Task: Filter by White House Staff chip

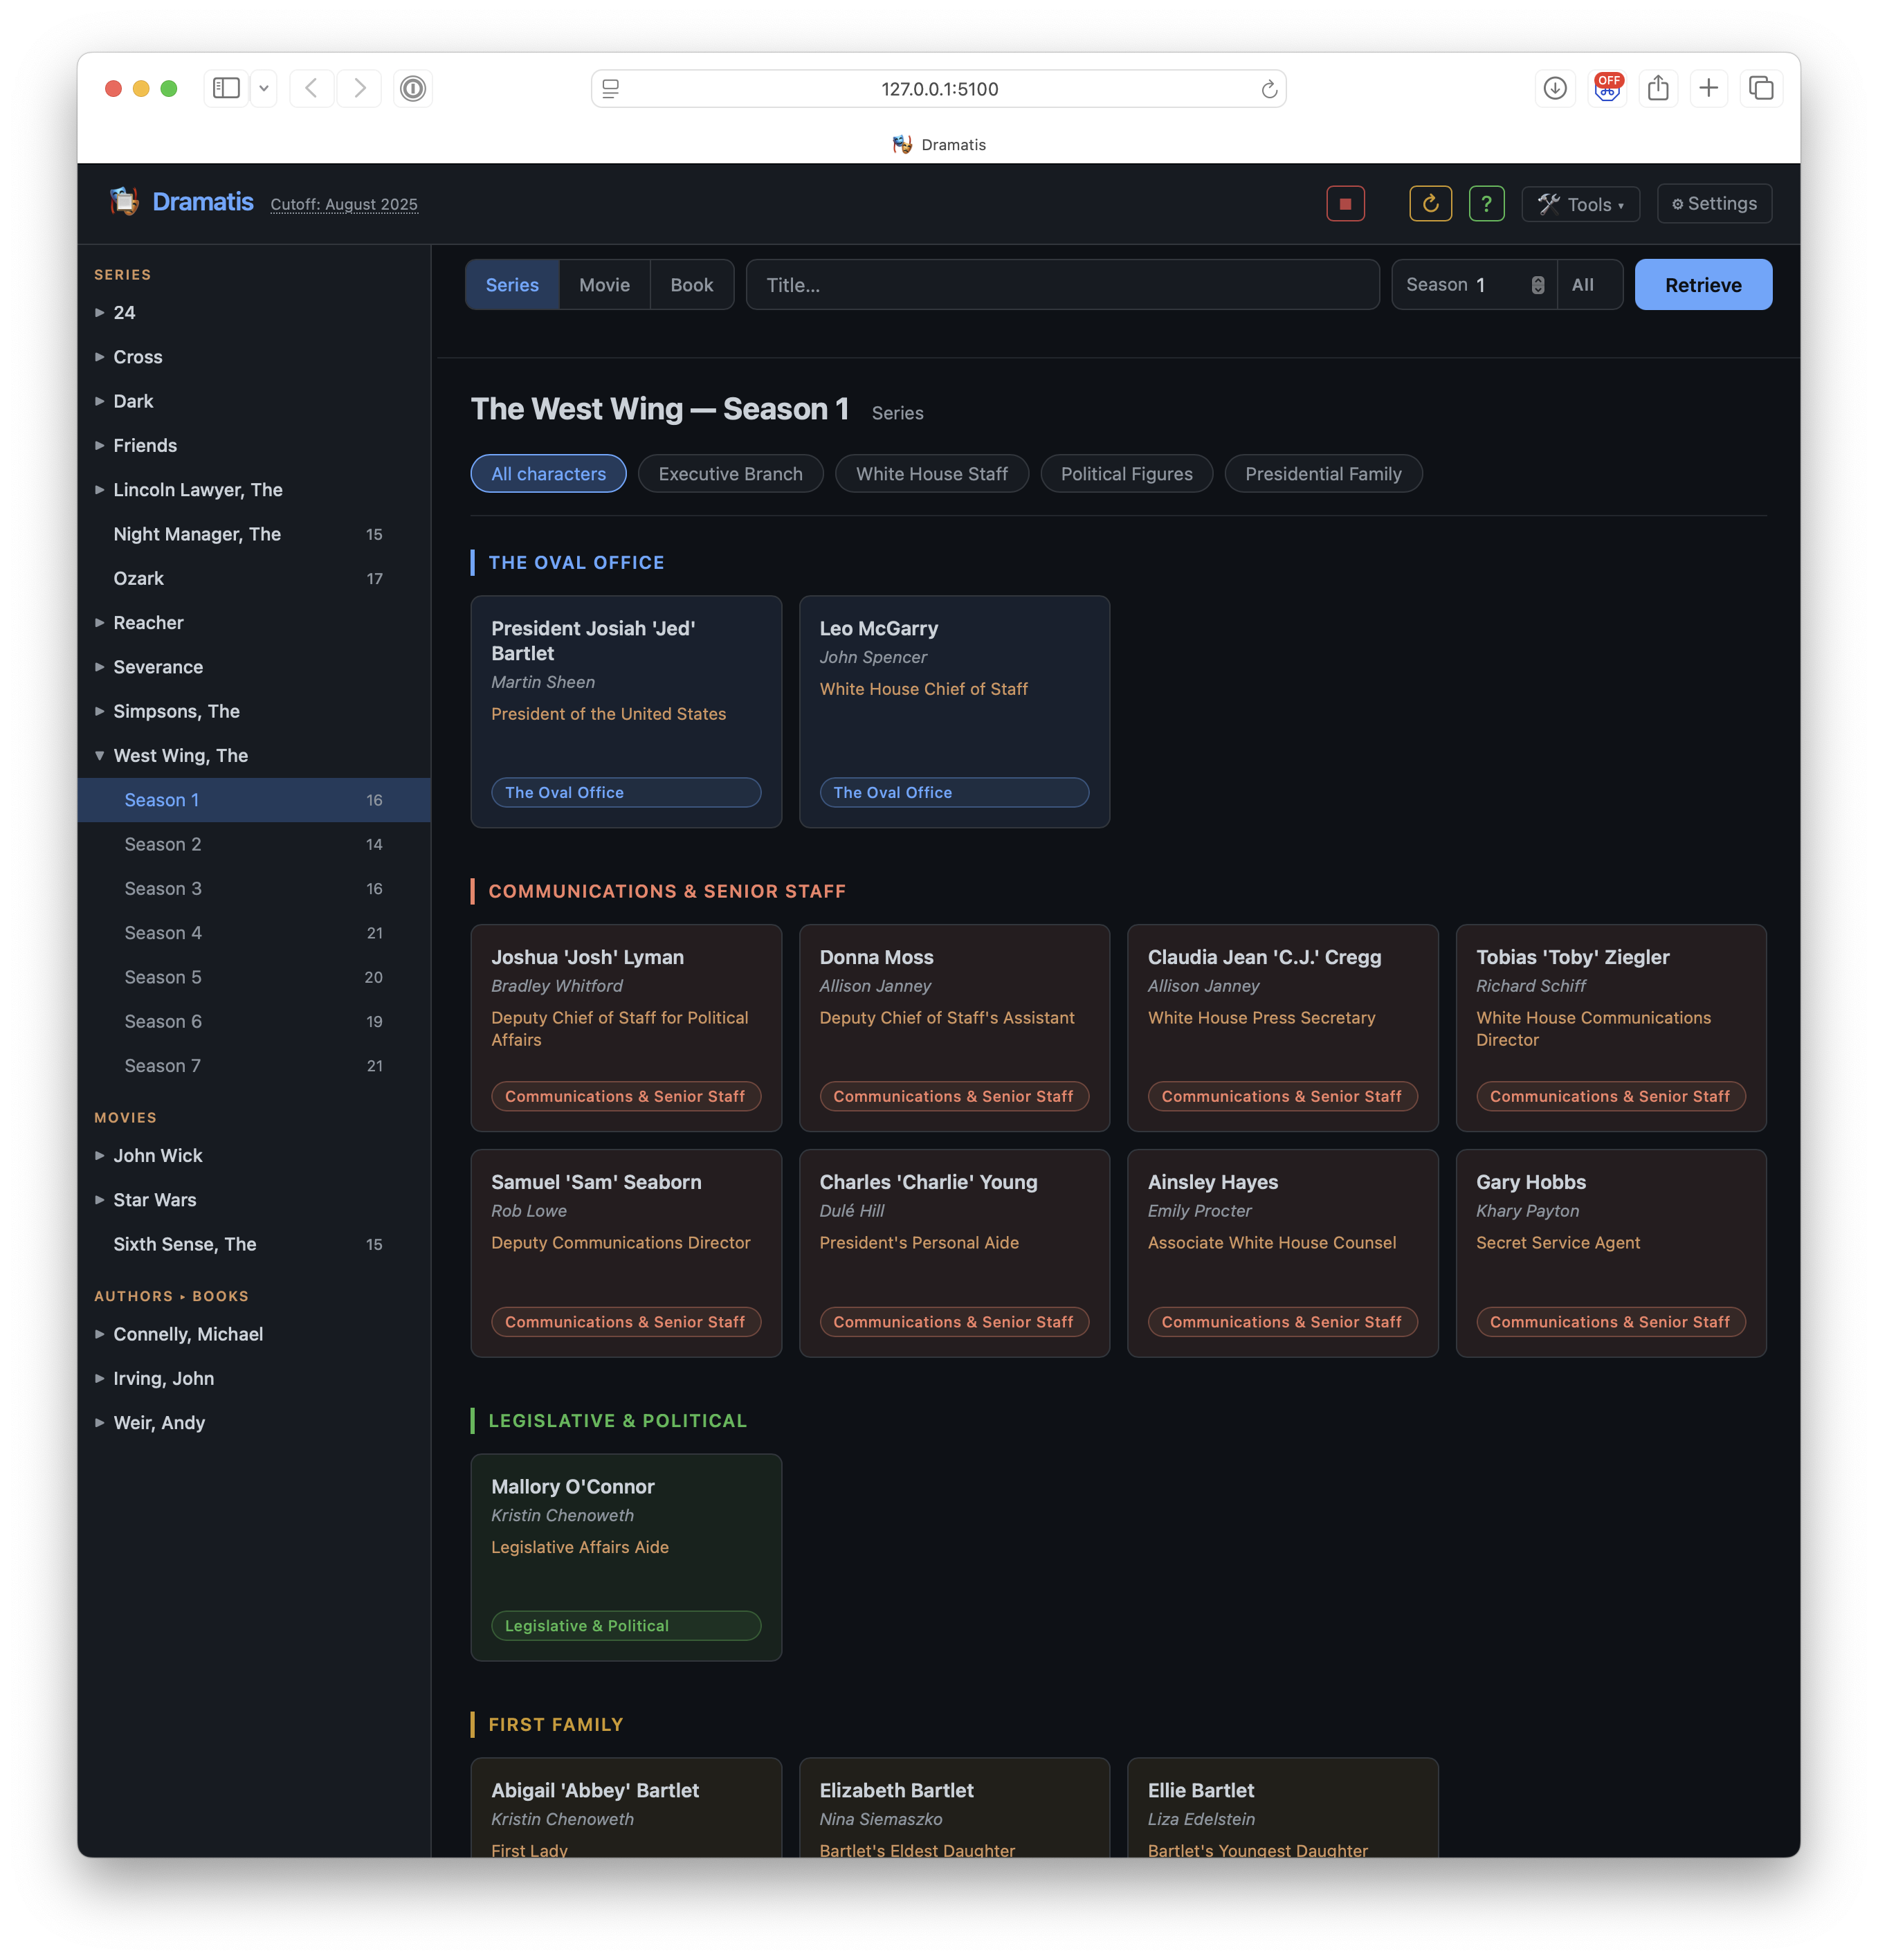Action: click(x=931, y=474)
